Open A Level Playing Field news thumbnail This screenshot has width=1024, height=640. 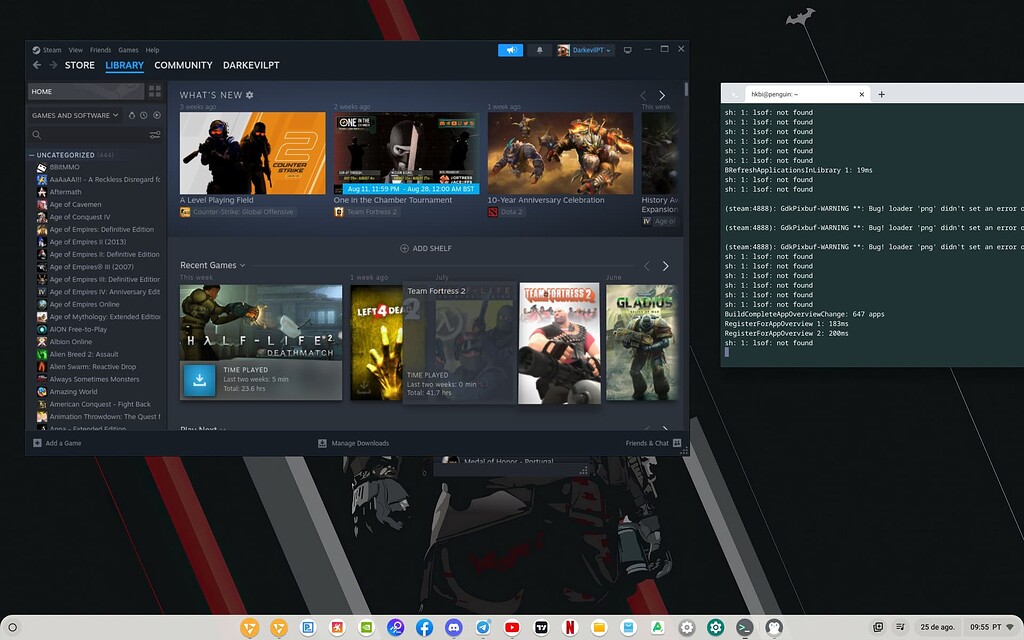pos(253,153)
